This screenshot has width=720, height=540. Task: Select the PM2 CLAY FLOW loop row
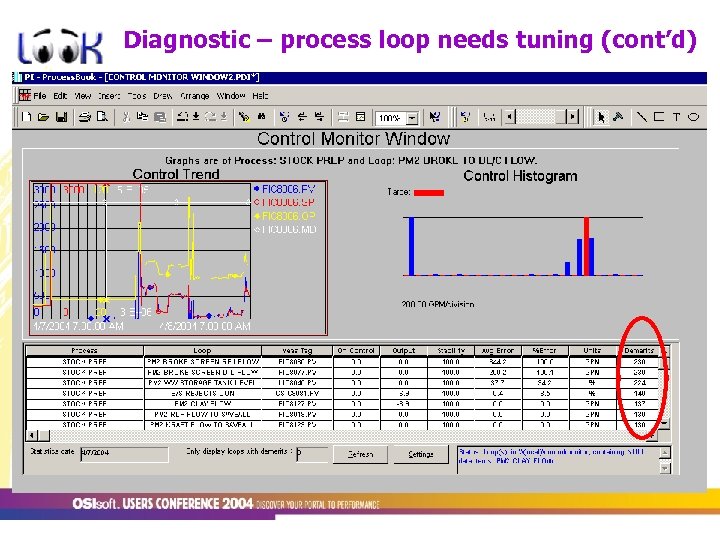(x=343, y=404)
